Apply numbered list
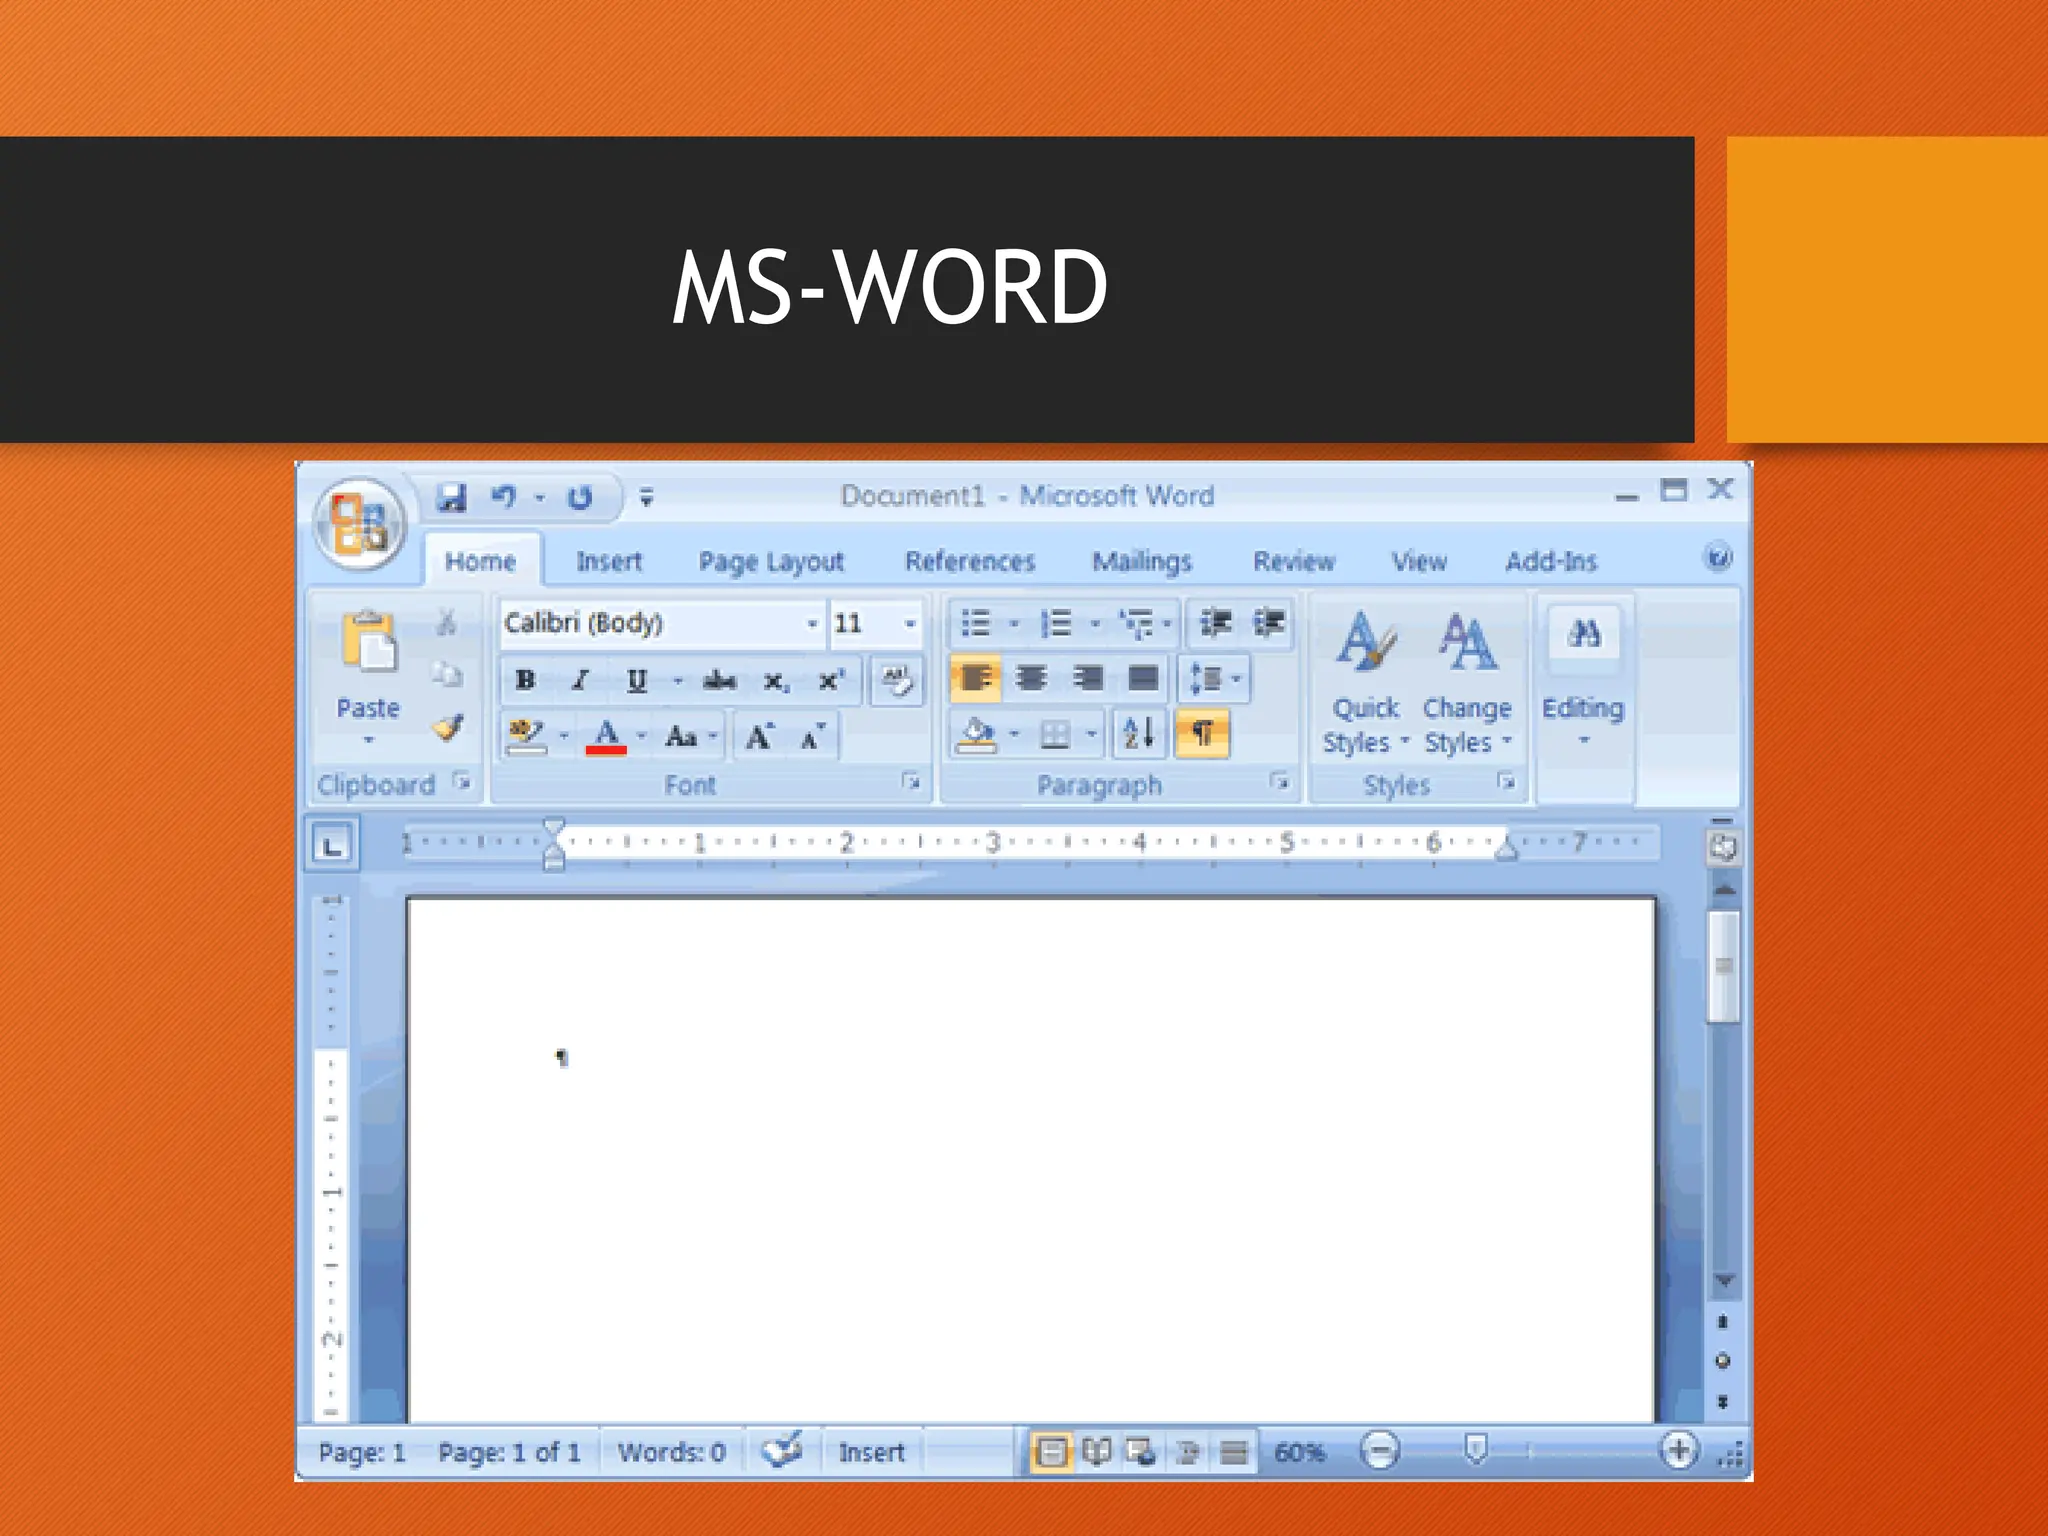The height and width of the screenshot is (1536, 2048). (x=1056, y=623)
